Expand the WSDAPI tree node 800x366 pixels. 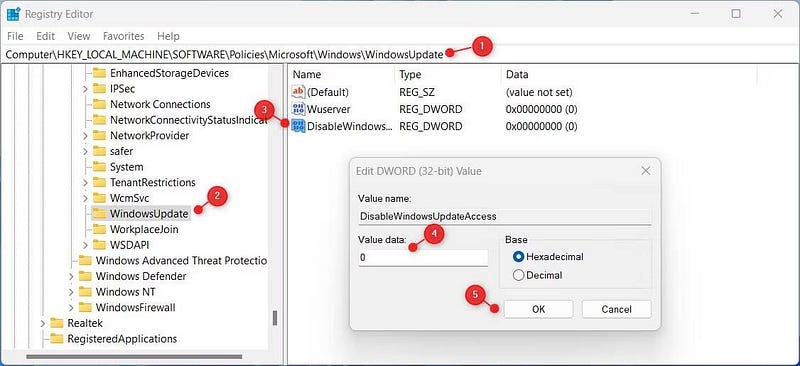pyautogui.click(x=85, y=245)
